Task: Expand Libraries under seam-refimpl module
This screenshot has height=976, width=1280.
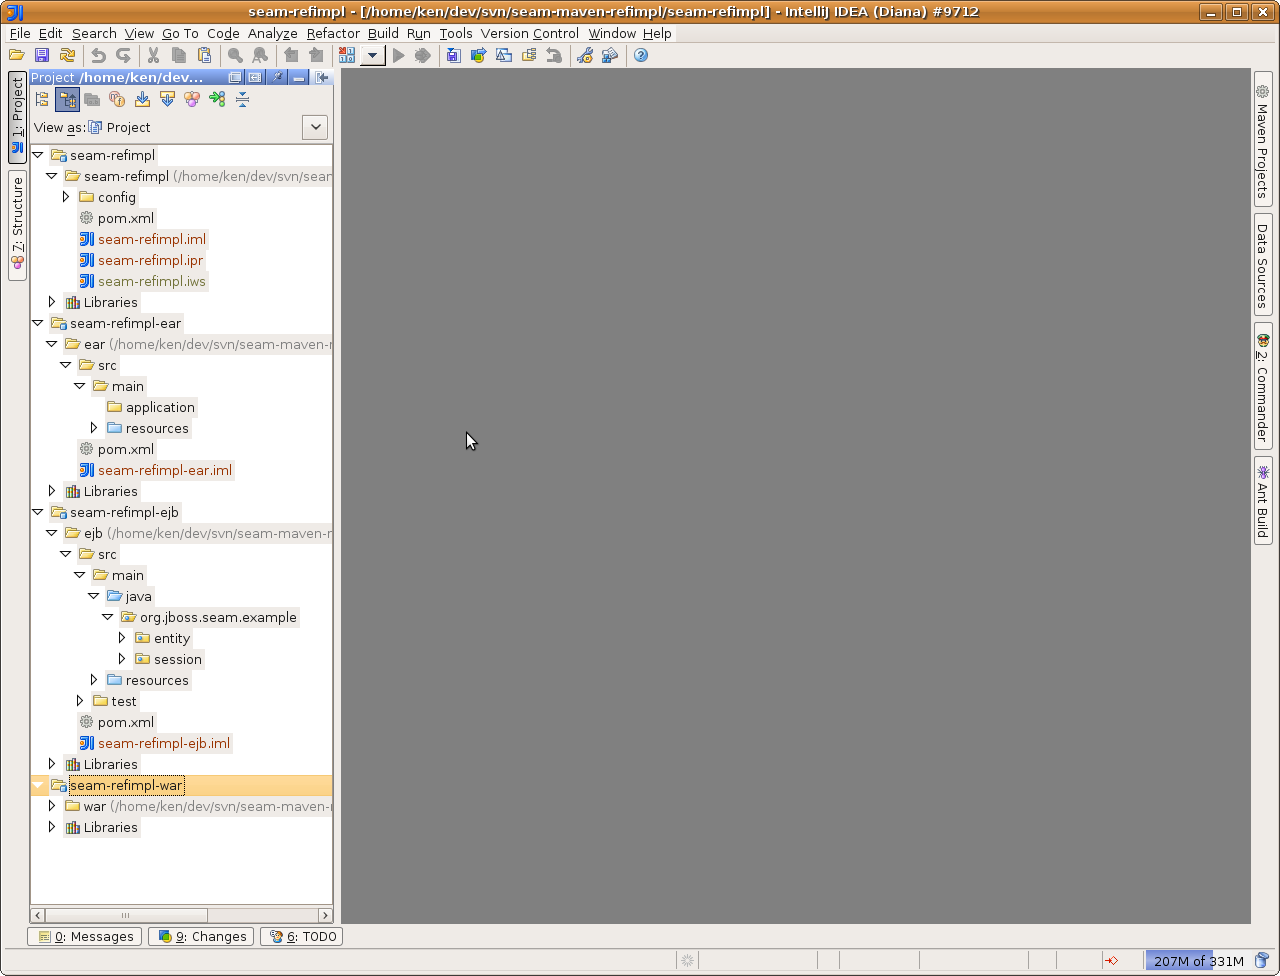Action: point(52,302)
